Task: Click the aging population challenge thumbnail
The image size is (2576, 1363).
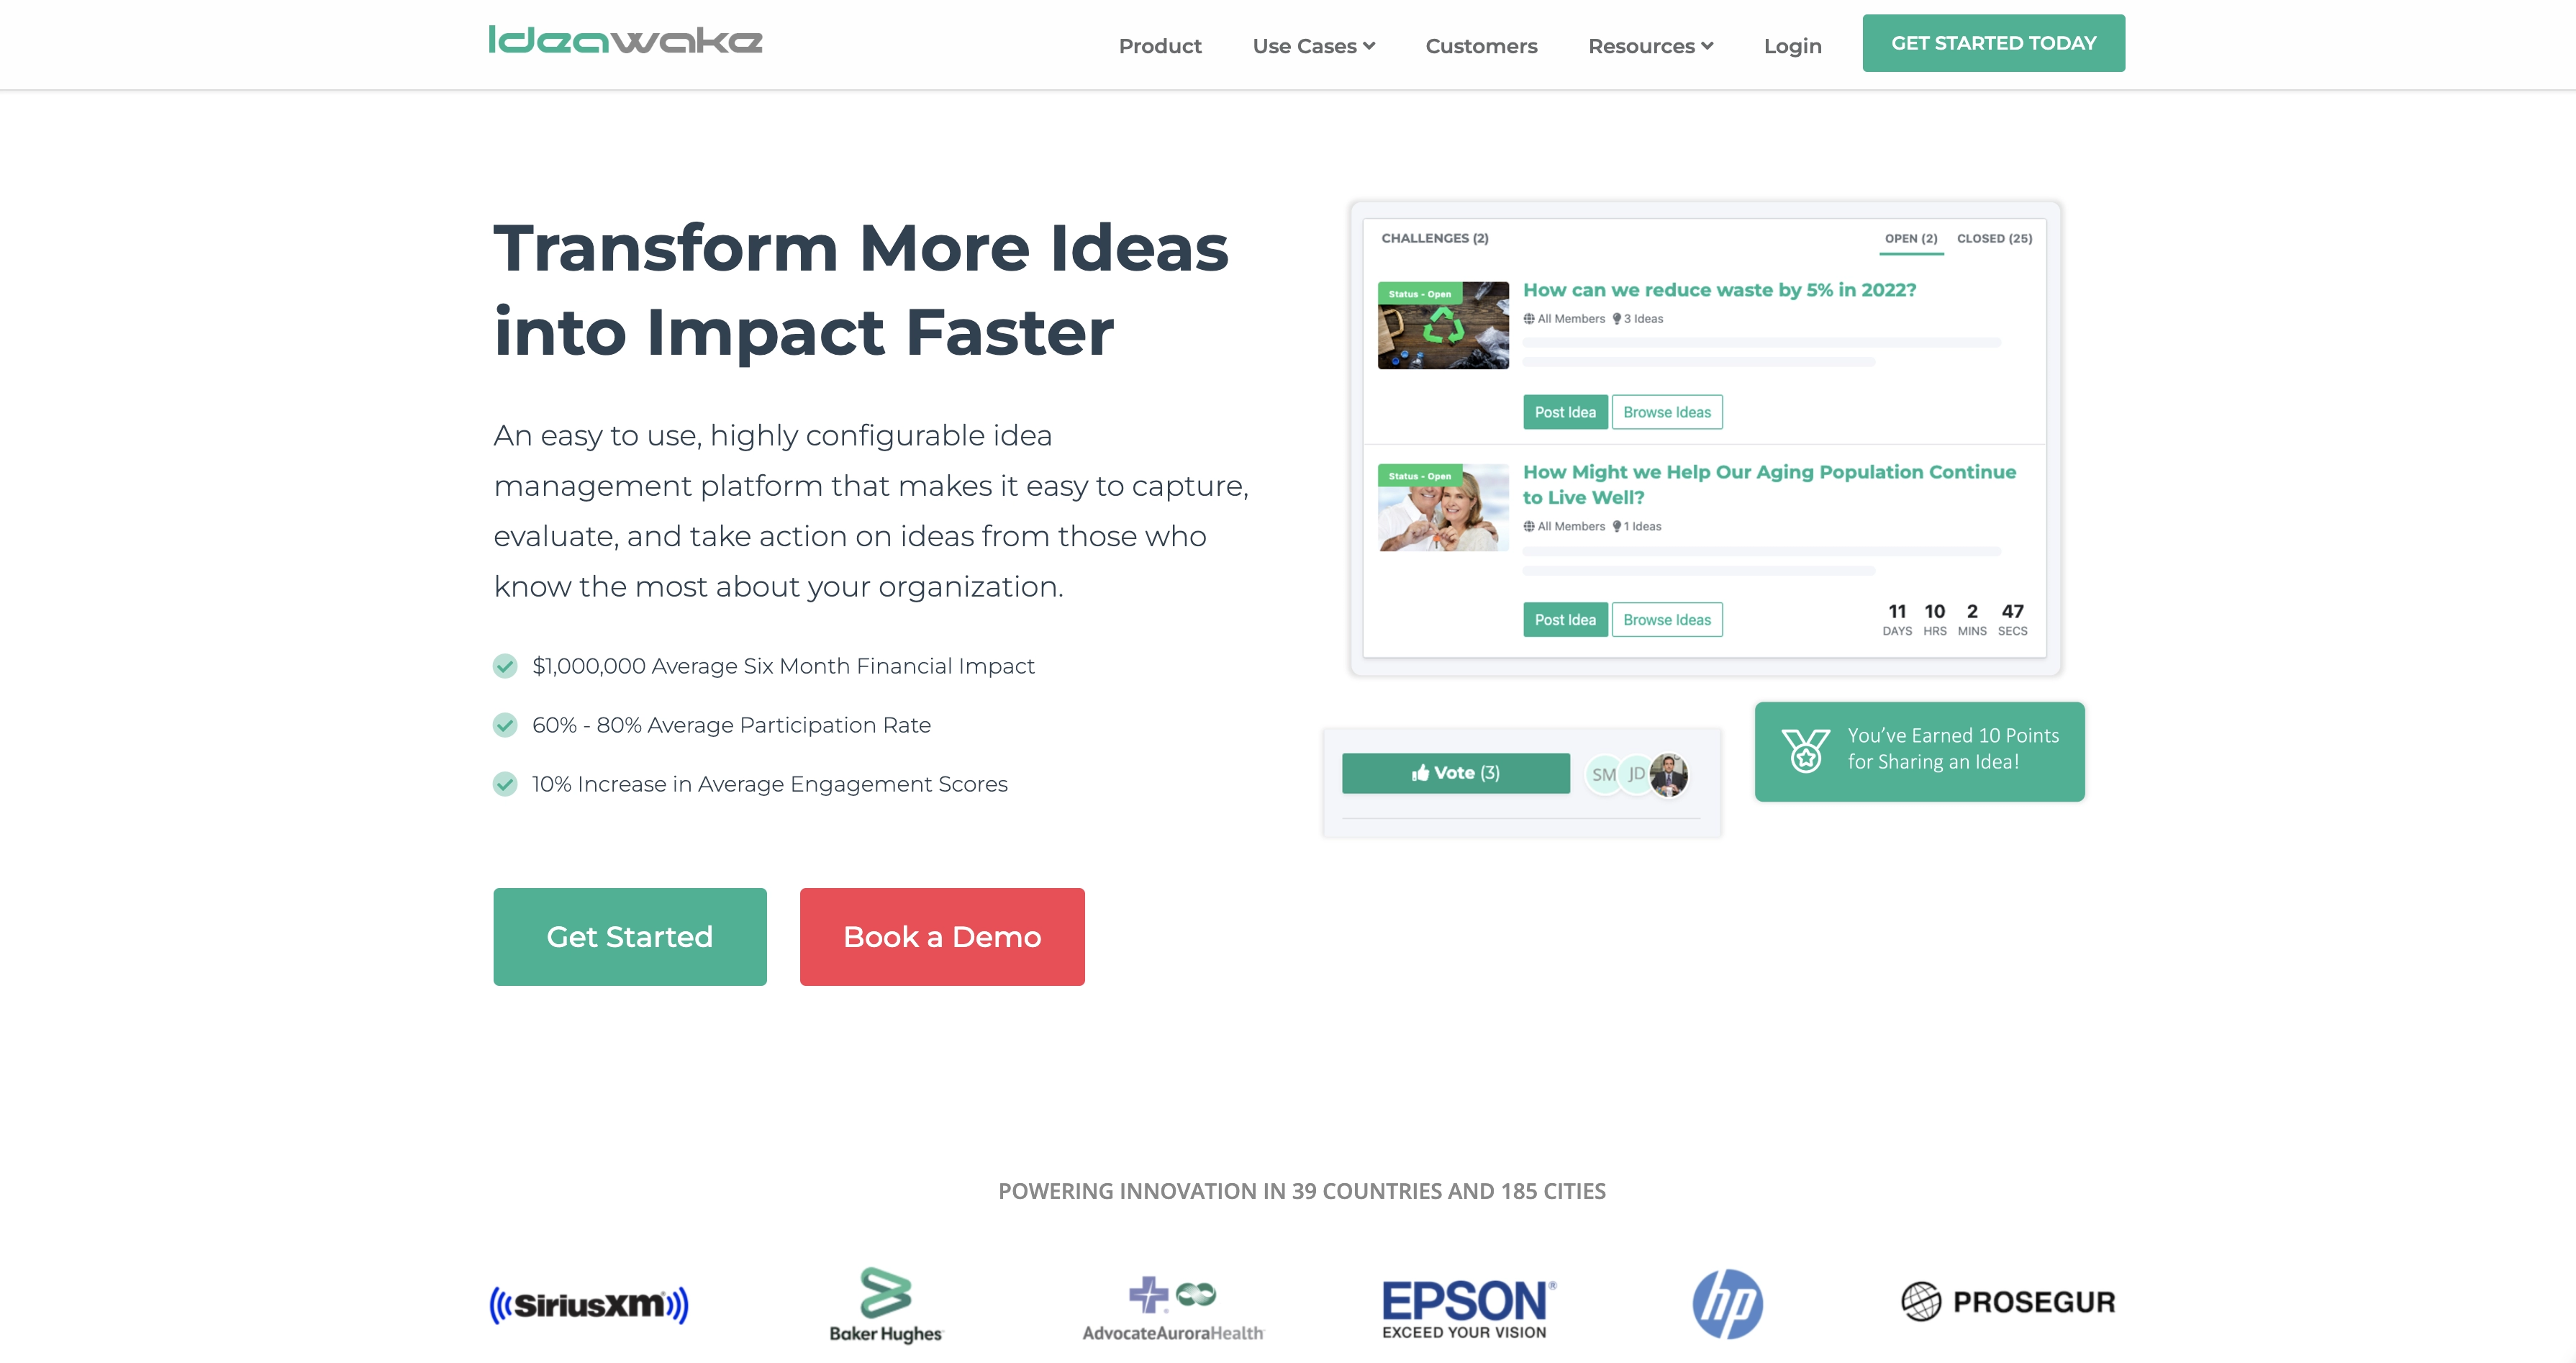Action: [x=1443, y=508]
